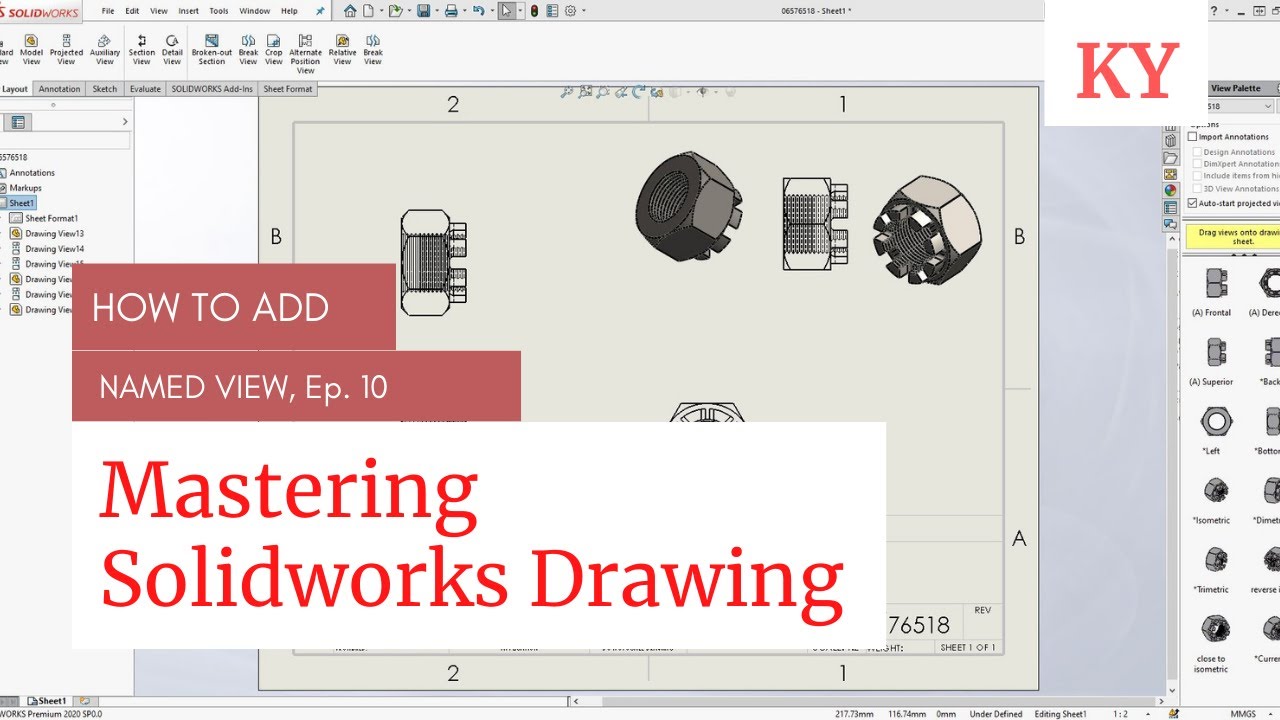Create a new document

pos(368,11)
